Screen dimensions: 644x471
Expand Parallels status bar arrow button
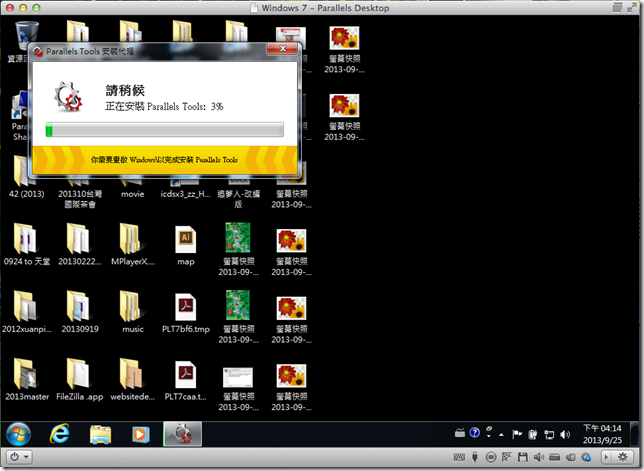pos(606,457)
